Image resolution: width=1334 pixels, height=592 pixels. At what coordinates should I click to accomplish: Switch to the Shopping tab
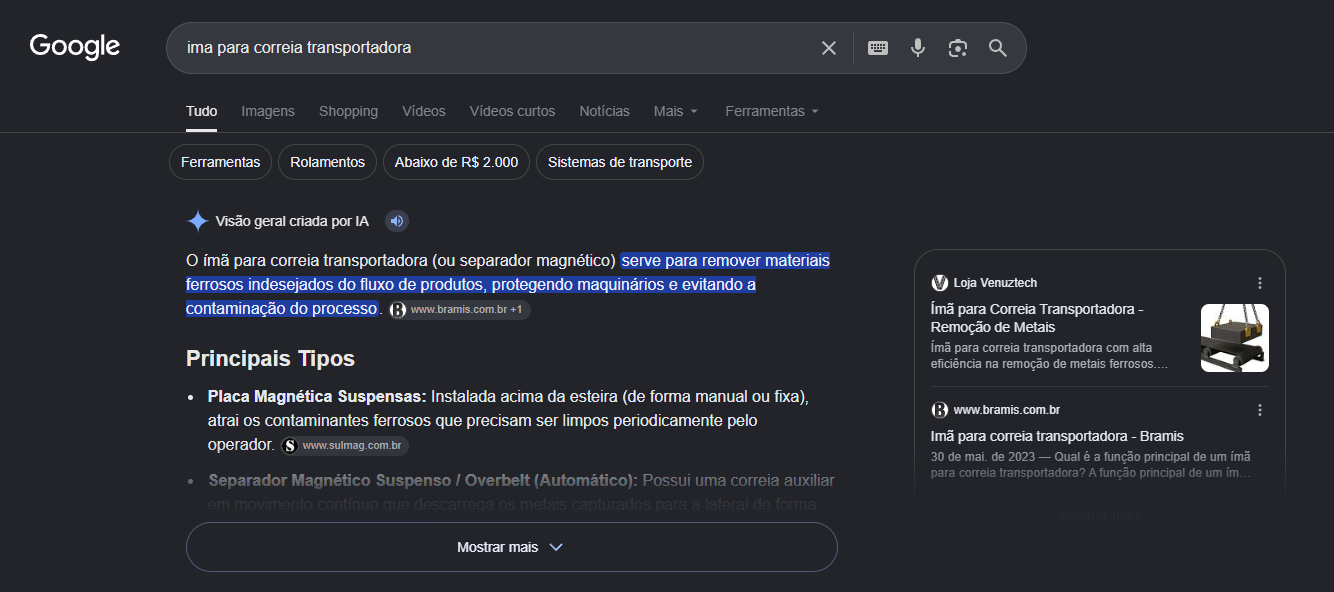pyautogui.click(x=348, y=111)
